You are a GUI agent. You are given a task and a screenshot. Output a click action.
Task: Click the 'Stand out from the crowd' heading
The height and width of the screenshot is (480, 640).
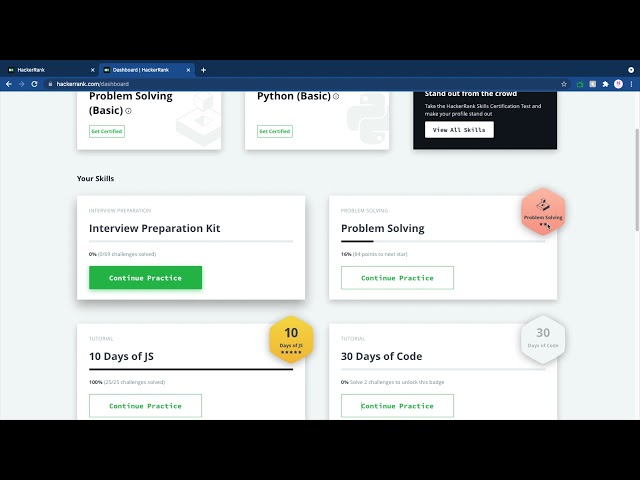(471, 94)
